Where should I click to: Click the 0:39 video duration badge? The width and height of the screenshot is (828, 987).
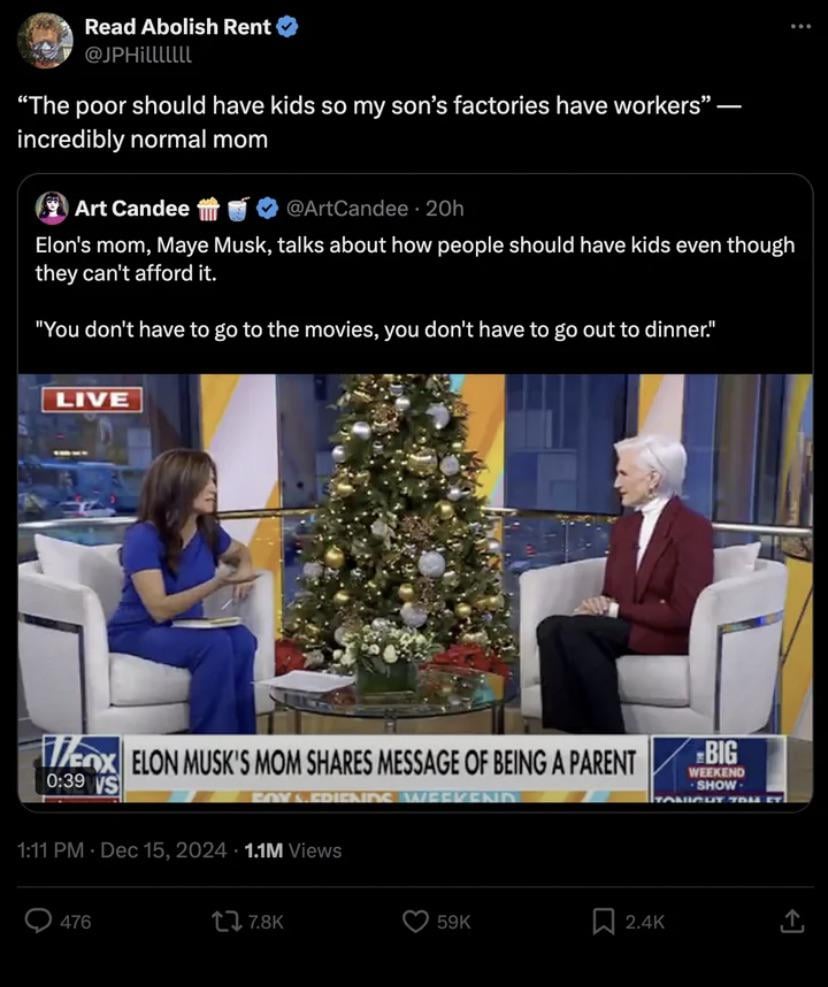click(66, 781)
